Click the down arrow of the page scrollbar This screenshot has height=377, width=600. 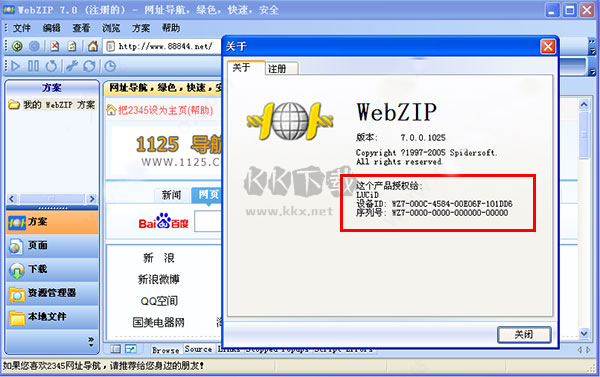pos(584,334)
